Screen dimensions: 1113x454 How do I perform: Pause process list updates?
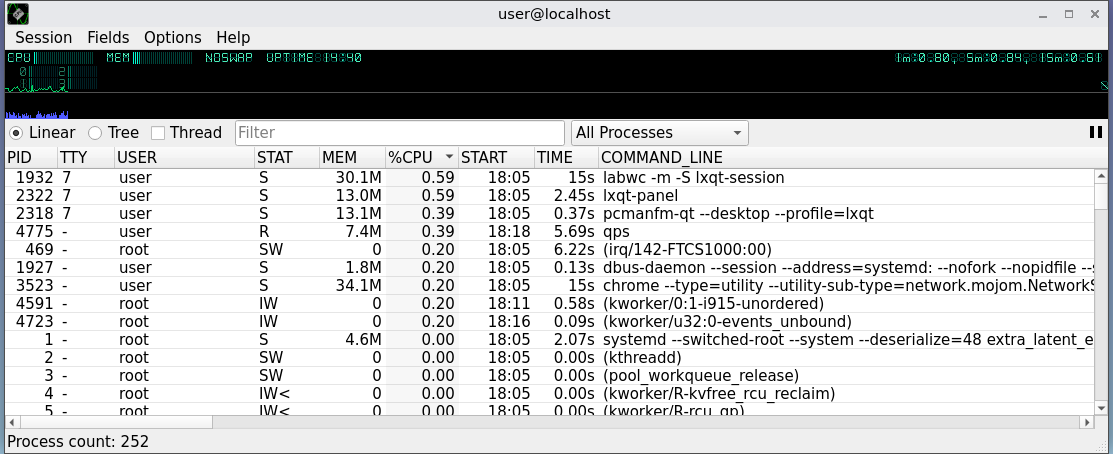pos(1096,132)
